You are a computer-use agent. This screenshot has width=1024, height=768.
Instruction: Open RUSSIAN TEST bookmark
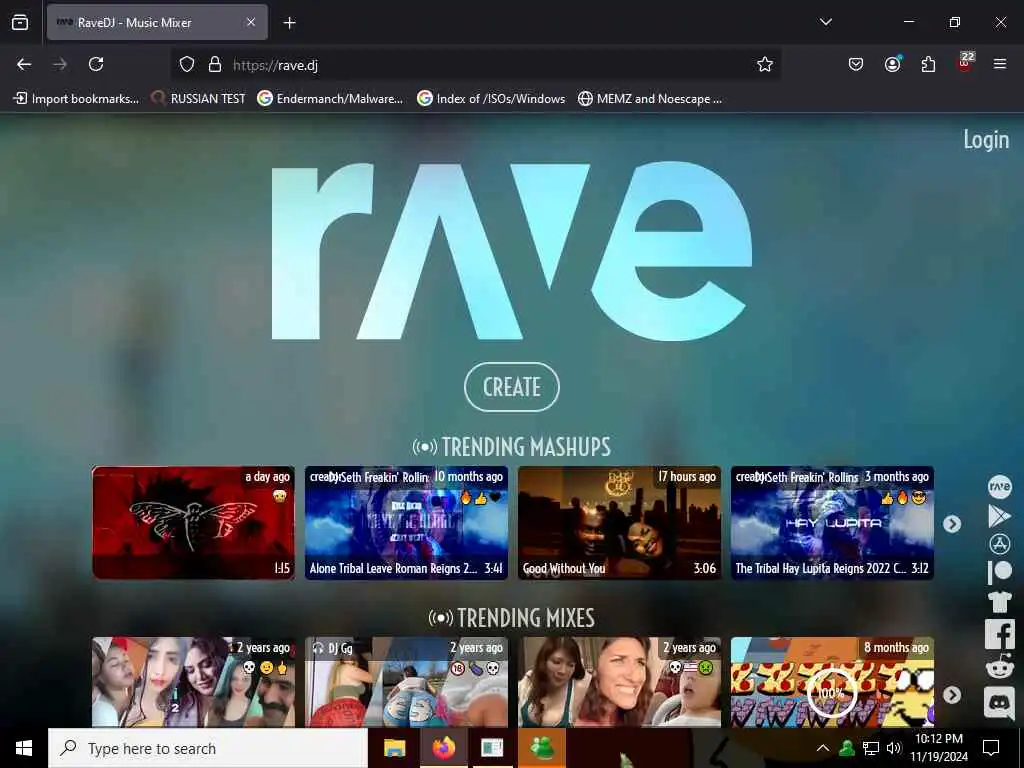[198, 99]
